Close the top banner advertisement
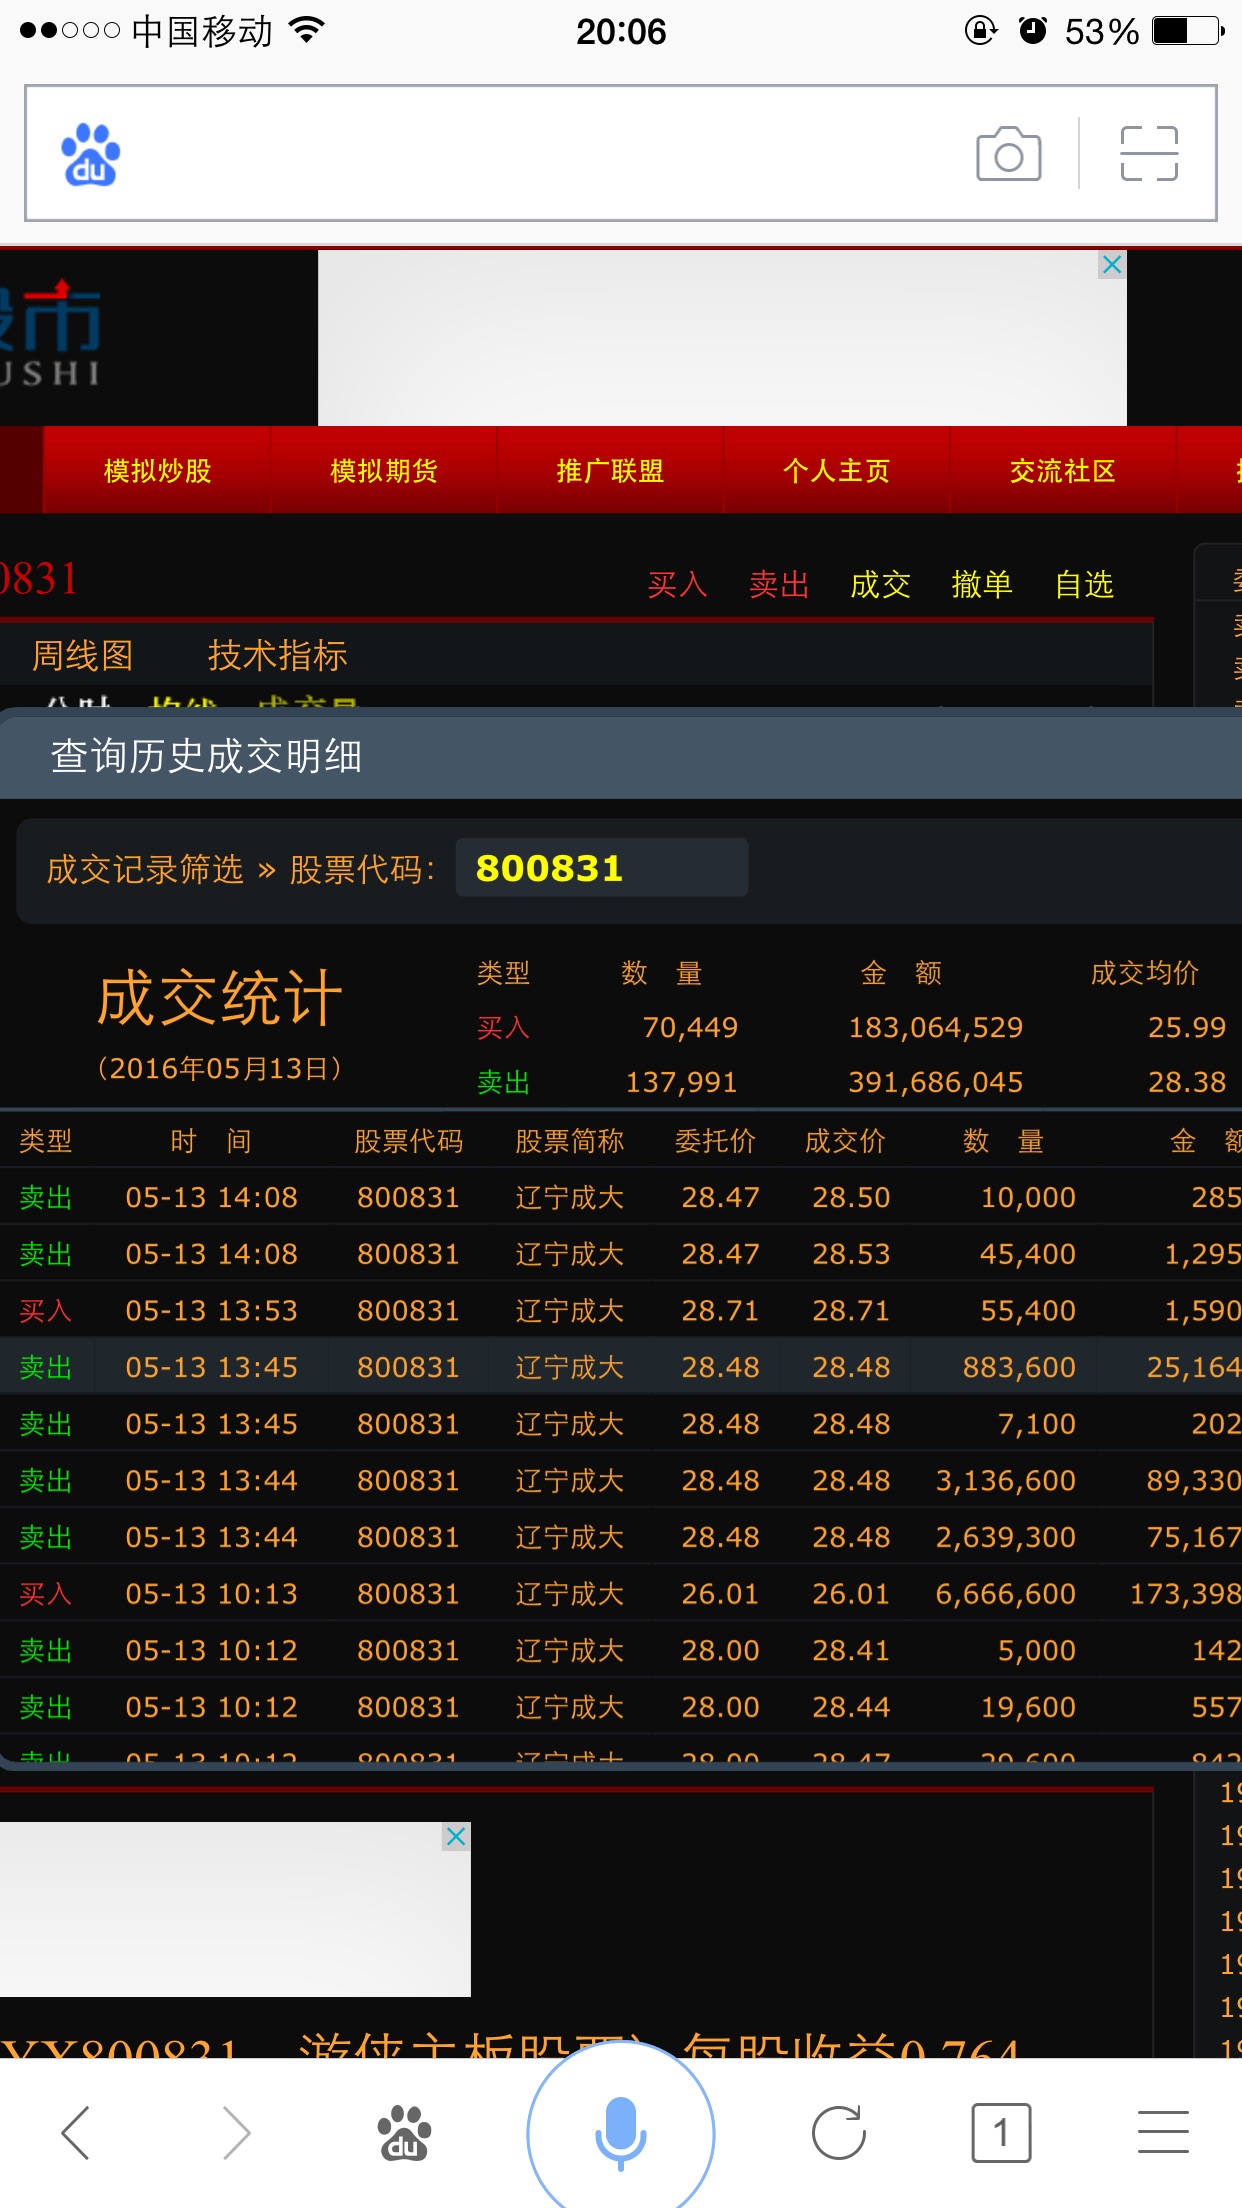The height and width of the screenshot is (2208, 1242). pyautogui.click(x=1112, y=265)
